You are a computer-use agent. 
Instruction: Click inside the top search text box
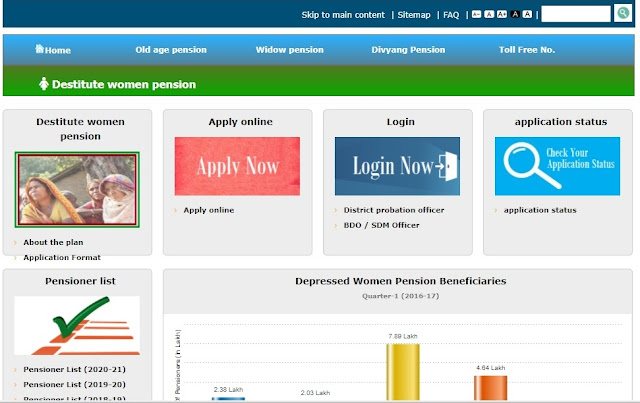[x=576, y=14]
